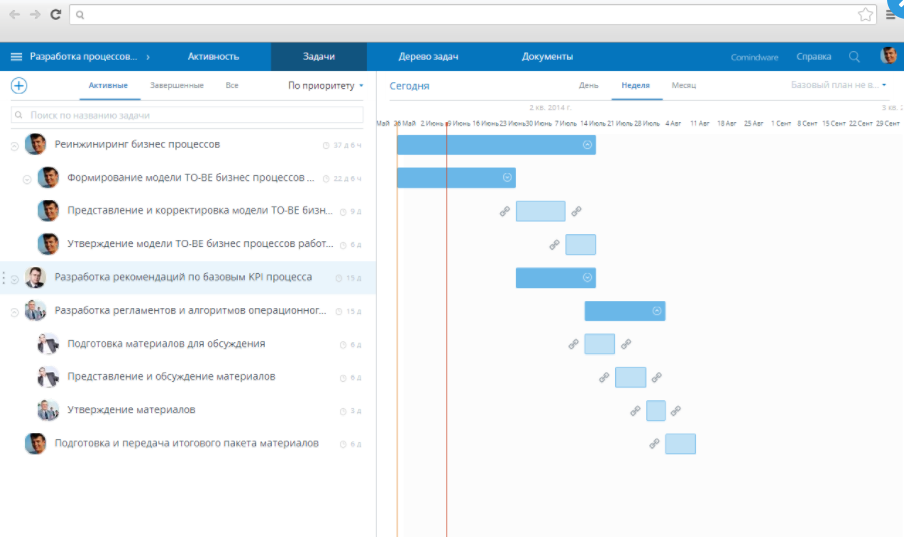The width and height of the screenshot is (904, 537).
Task: Collapse Реинжиниринг бизнес процессов tree row
Action: 14,147
